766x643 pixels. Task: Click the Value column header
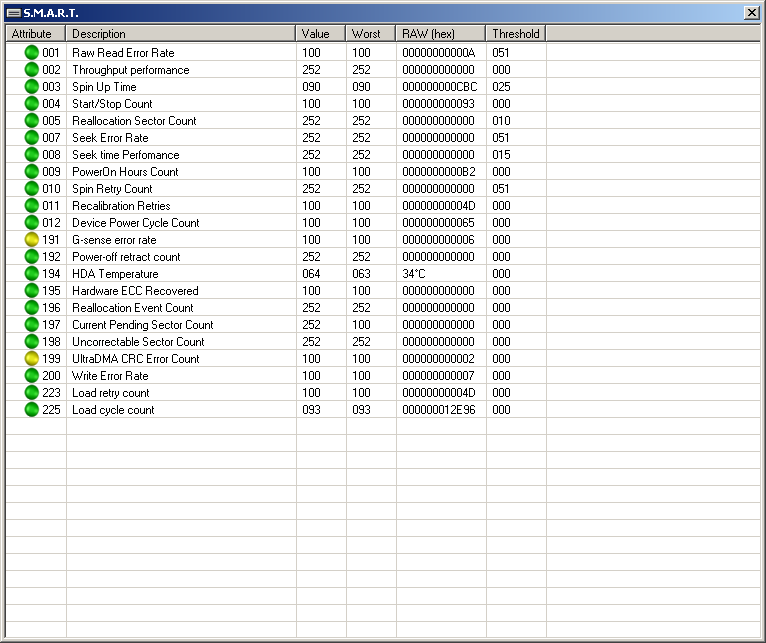320,33
